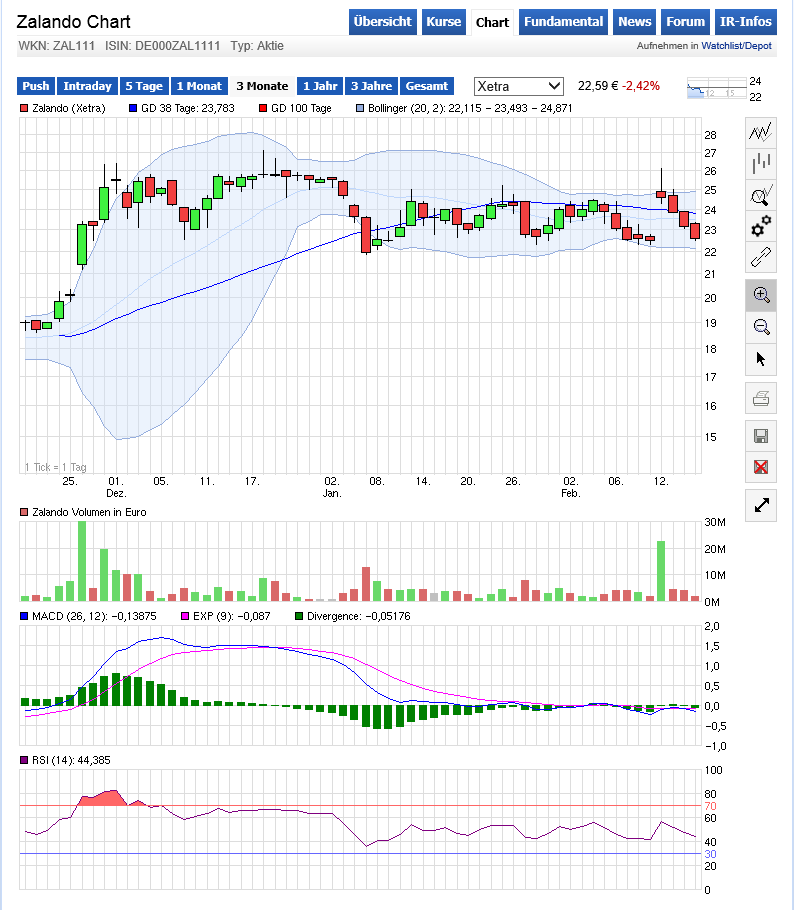Image resolution: width=794 pixels, height=910 pixels.
Task: Select the line chart type icon
Action: coord(760,132)
